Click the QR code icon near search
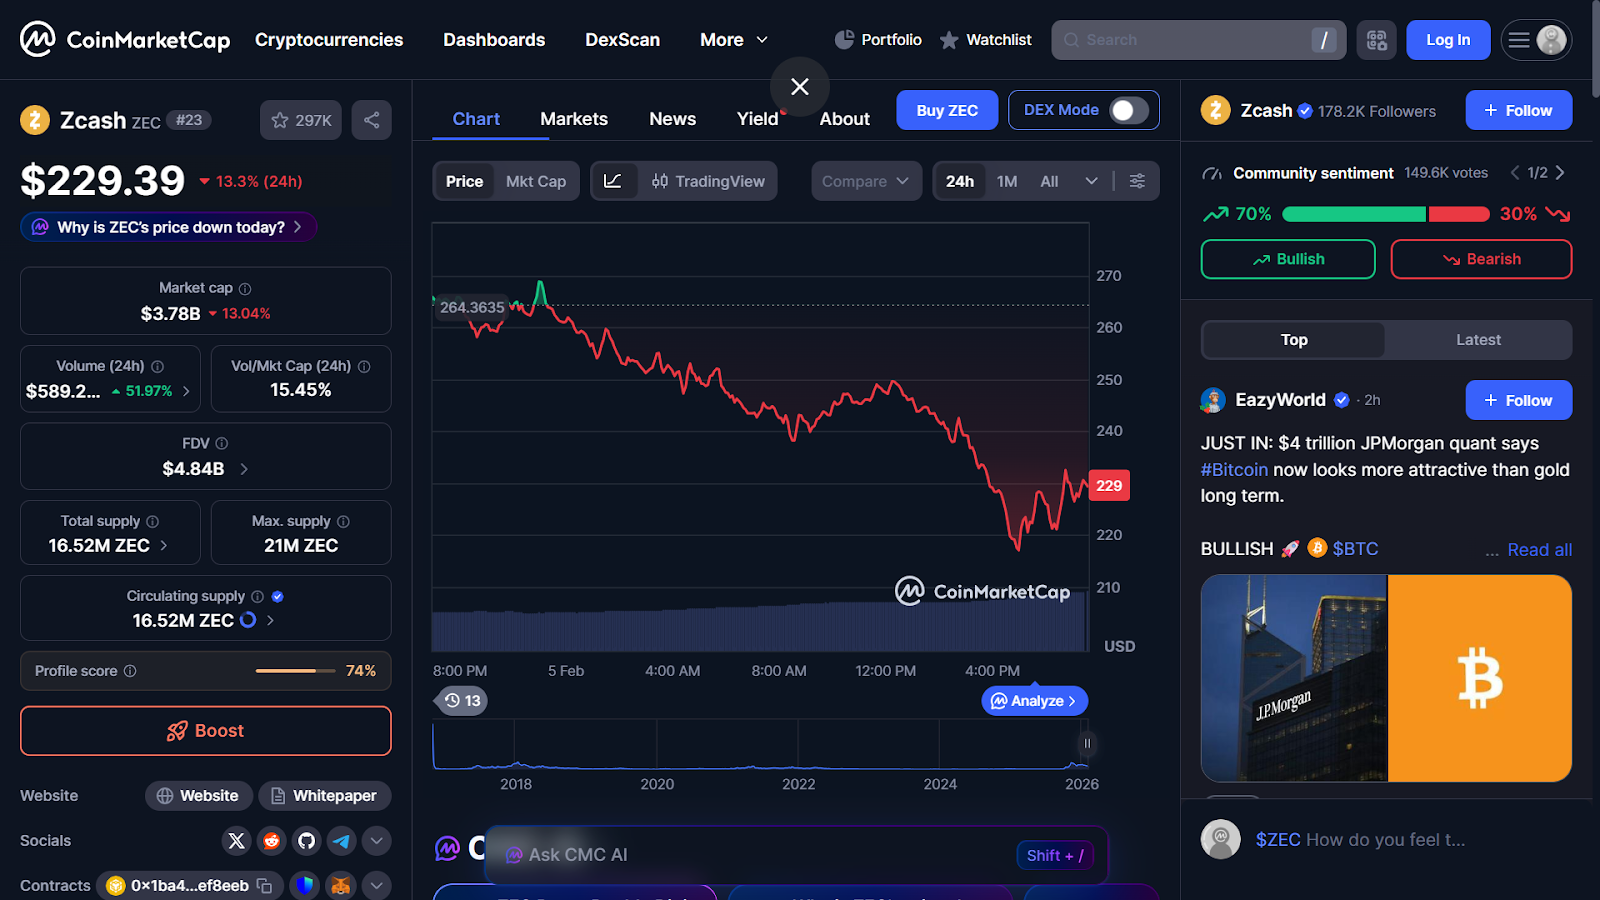The width and height of the screenshot is (1600, 900). coord(1376,40)
